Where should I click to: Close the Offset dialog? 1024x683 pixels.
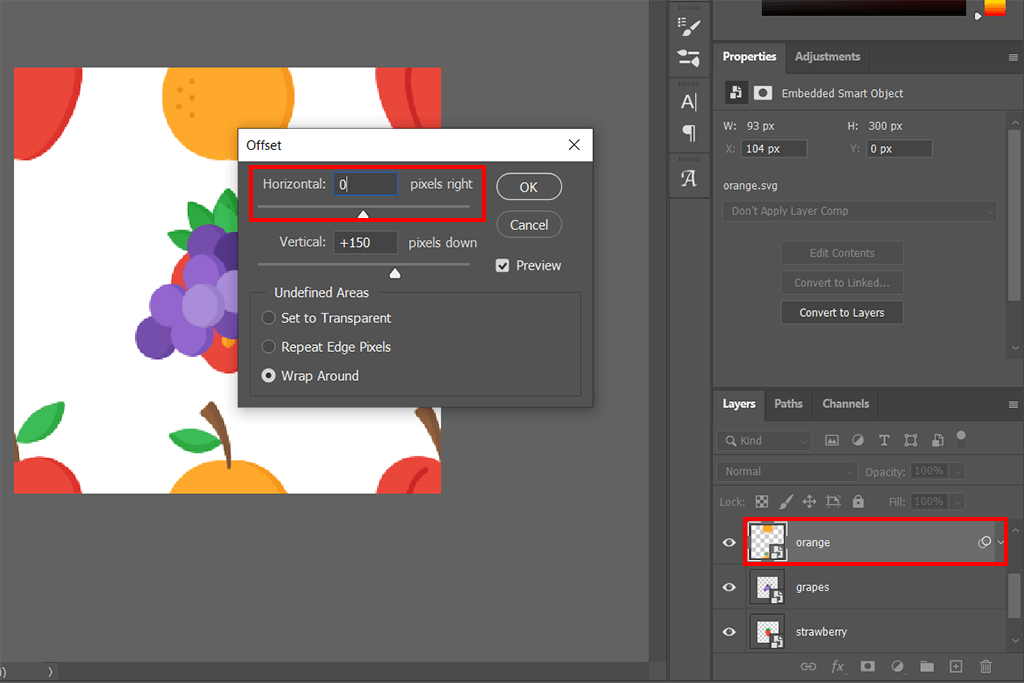pos(574,145)
